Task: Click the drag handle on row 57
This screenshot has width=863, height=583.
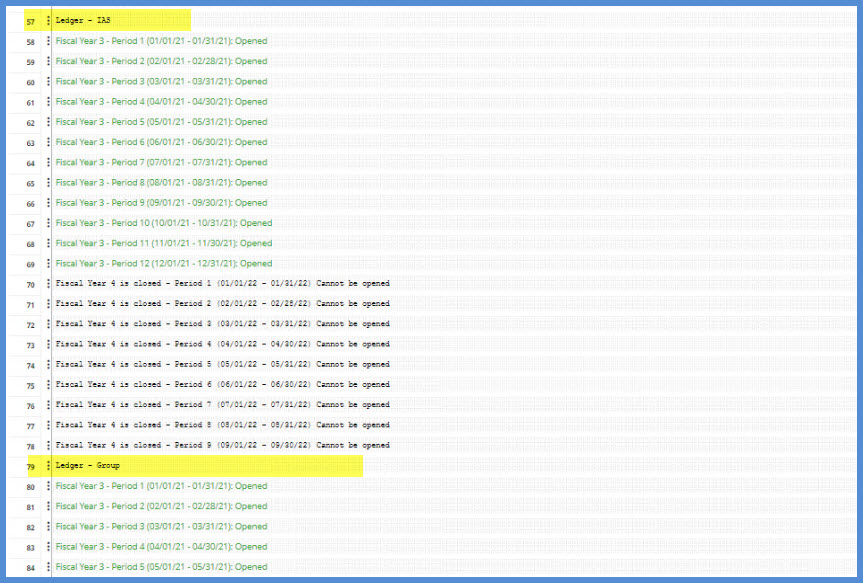Action: 48,21
